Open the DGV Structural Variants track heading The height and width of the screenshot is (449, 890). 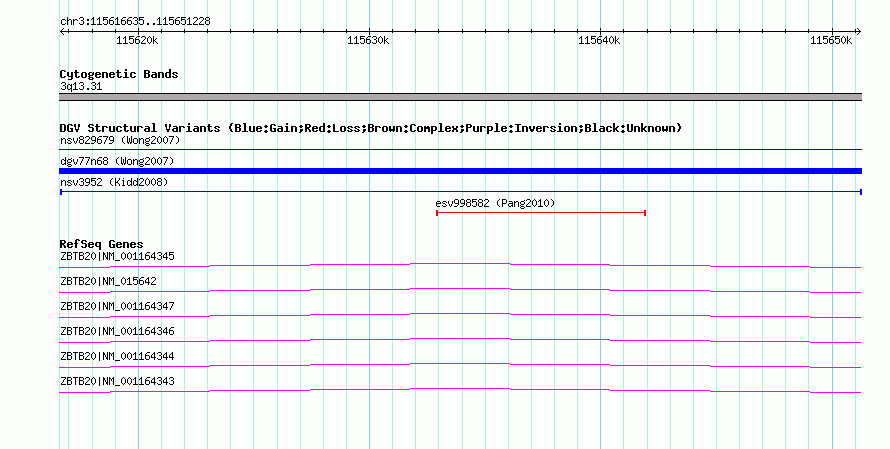coord(371,128)
